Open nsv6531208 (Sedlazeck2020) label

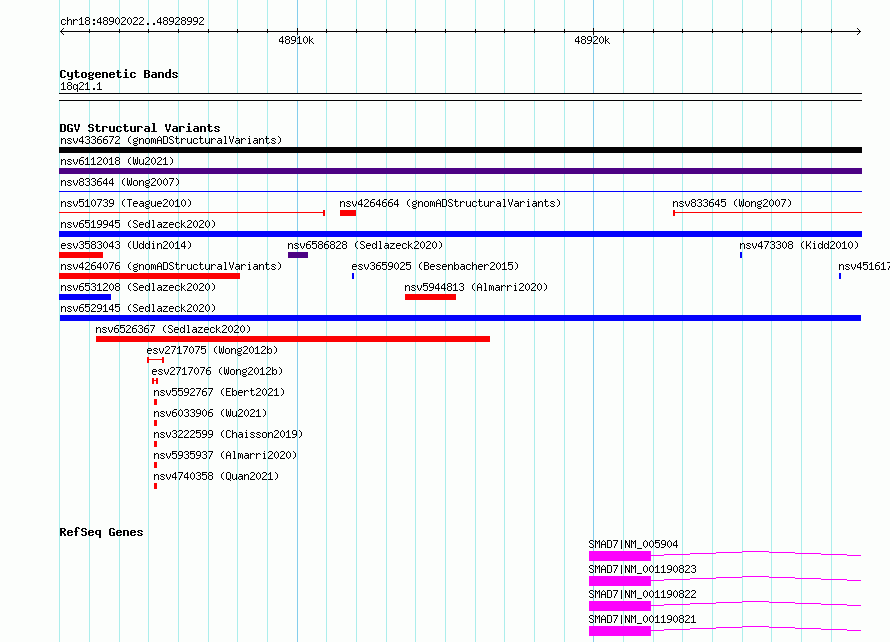pos(138,287)
